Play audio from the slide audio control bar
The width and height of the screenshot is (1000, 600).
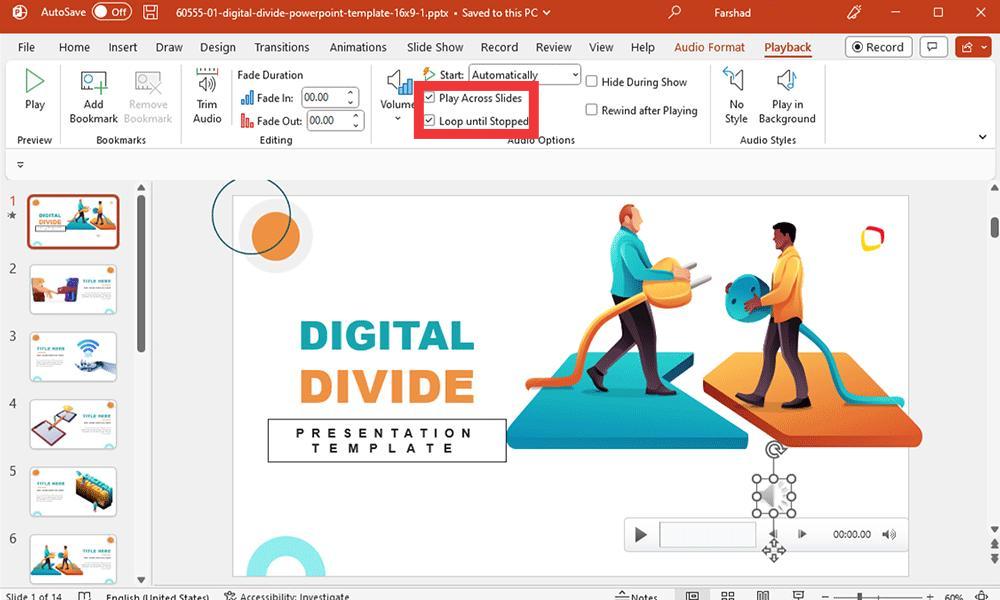(x=640, y=534)
